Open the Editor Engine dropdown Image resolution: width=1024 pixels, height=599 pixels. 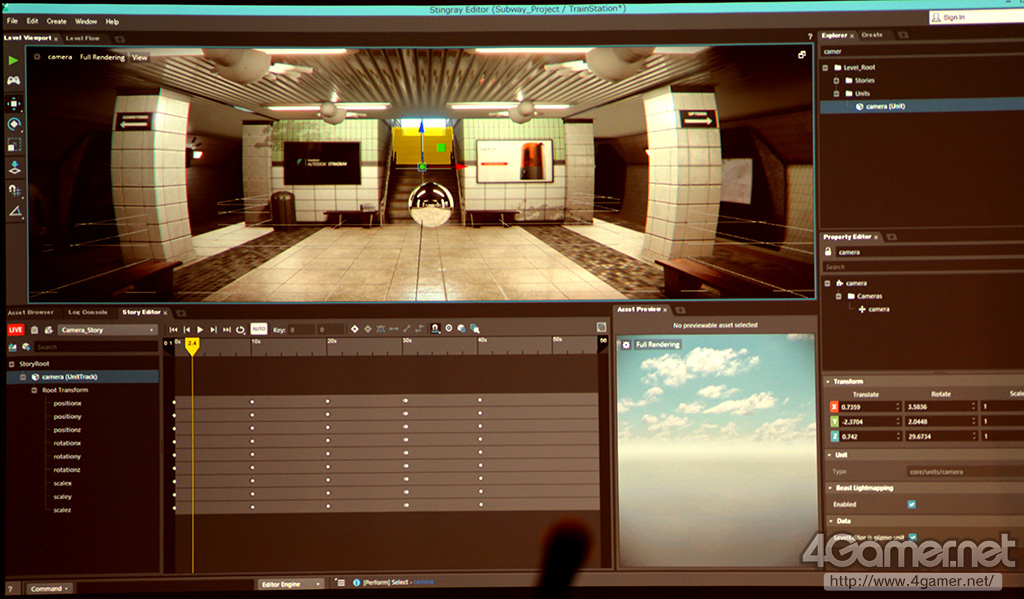[290, 584]
